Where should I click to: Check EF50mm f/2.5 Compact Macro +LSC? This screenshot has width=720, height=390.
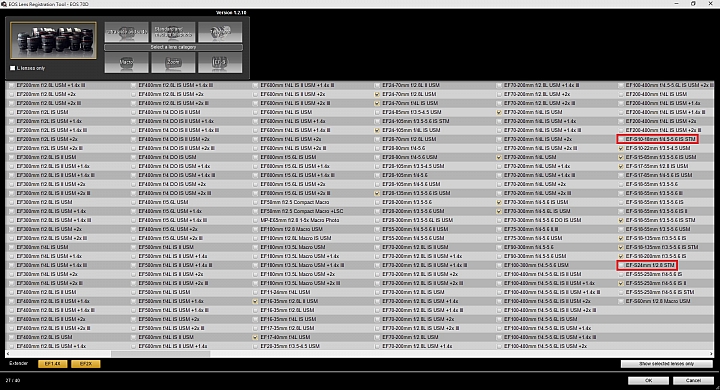(x=255, y=211)
